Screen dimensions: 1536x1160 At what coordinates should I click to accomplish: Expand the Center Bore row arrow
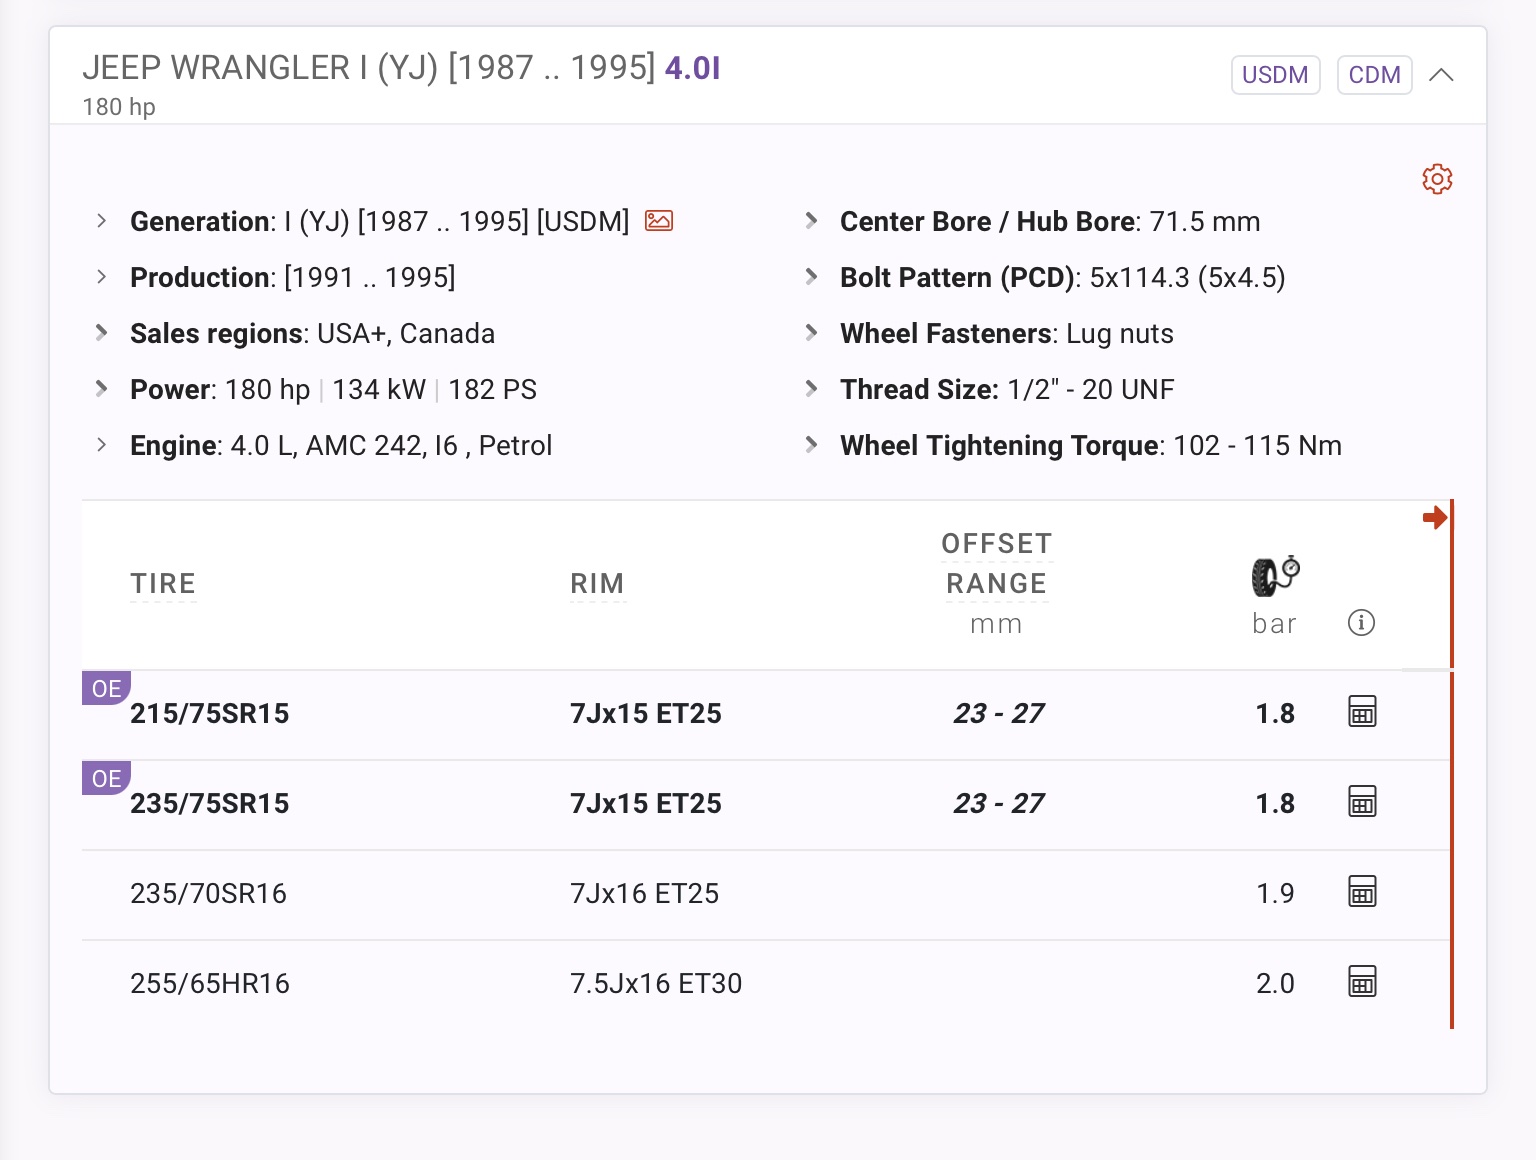[x=811, y=221]
